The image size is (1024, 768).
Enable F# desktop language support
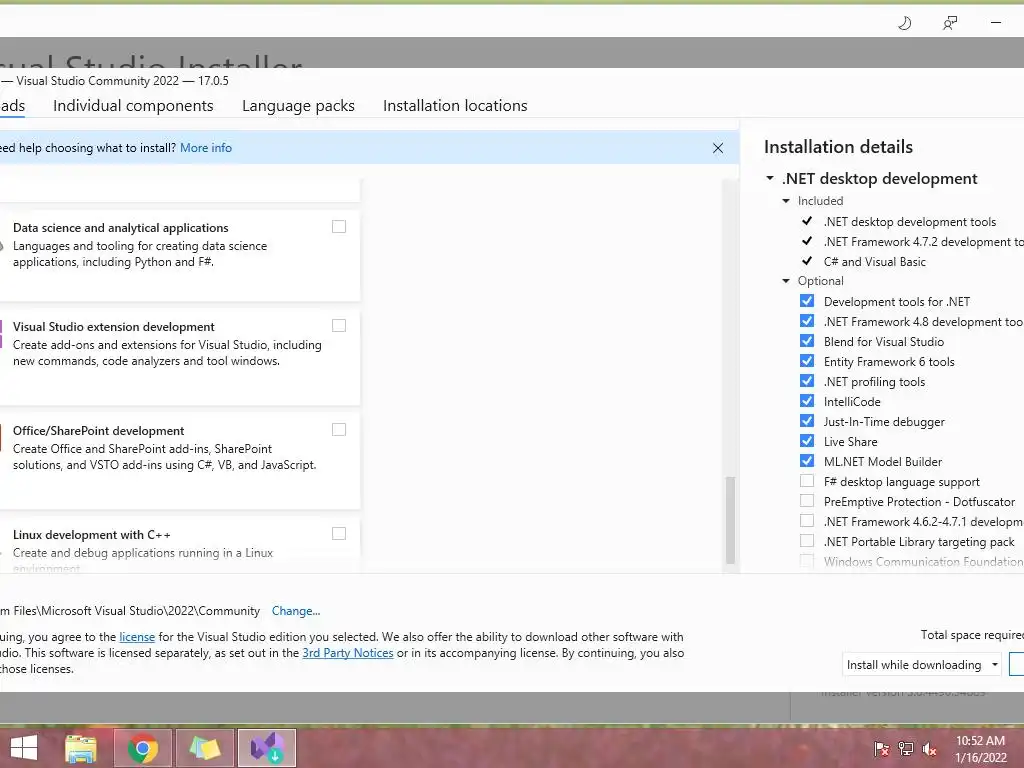[x=807, y=481]
